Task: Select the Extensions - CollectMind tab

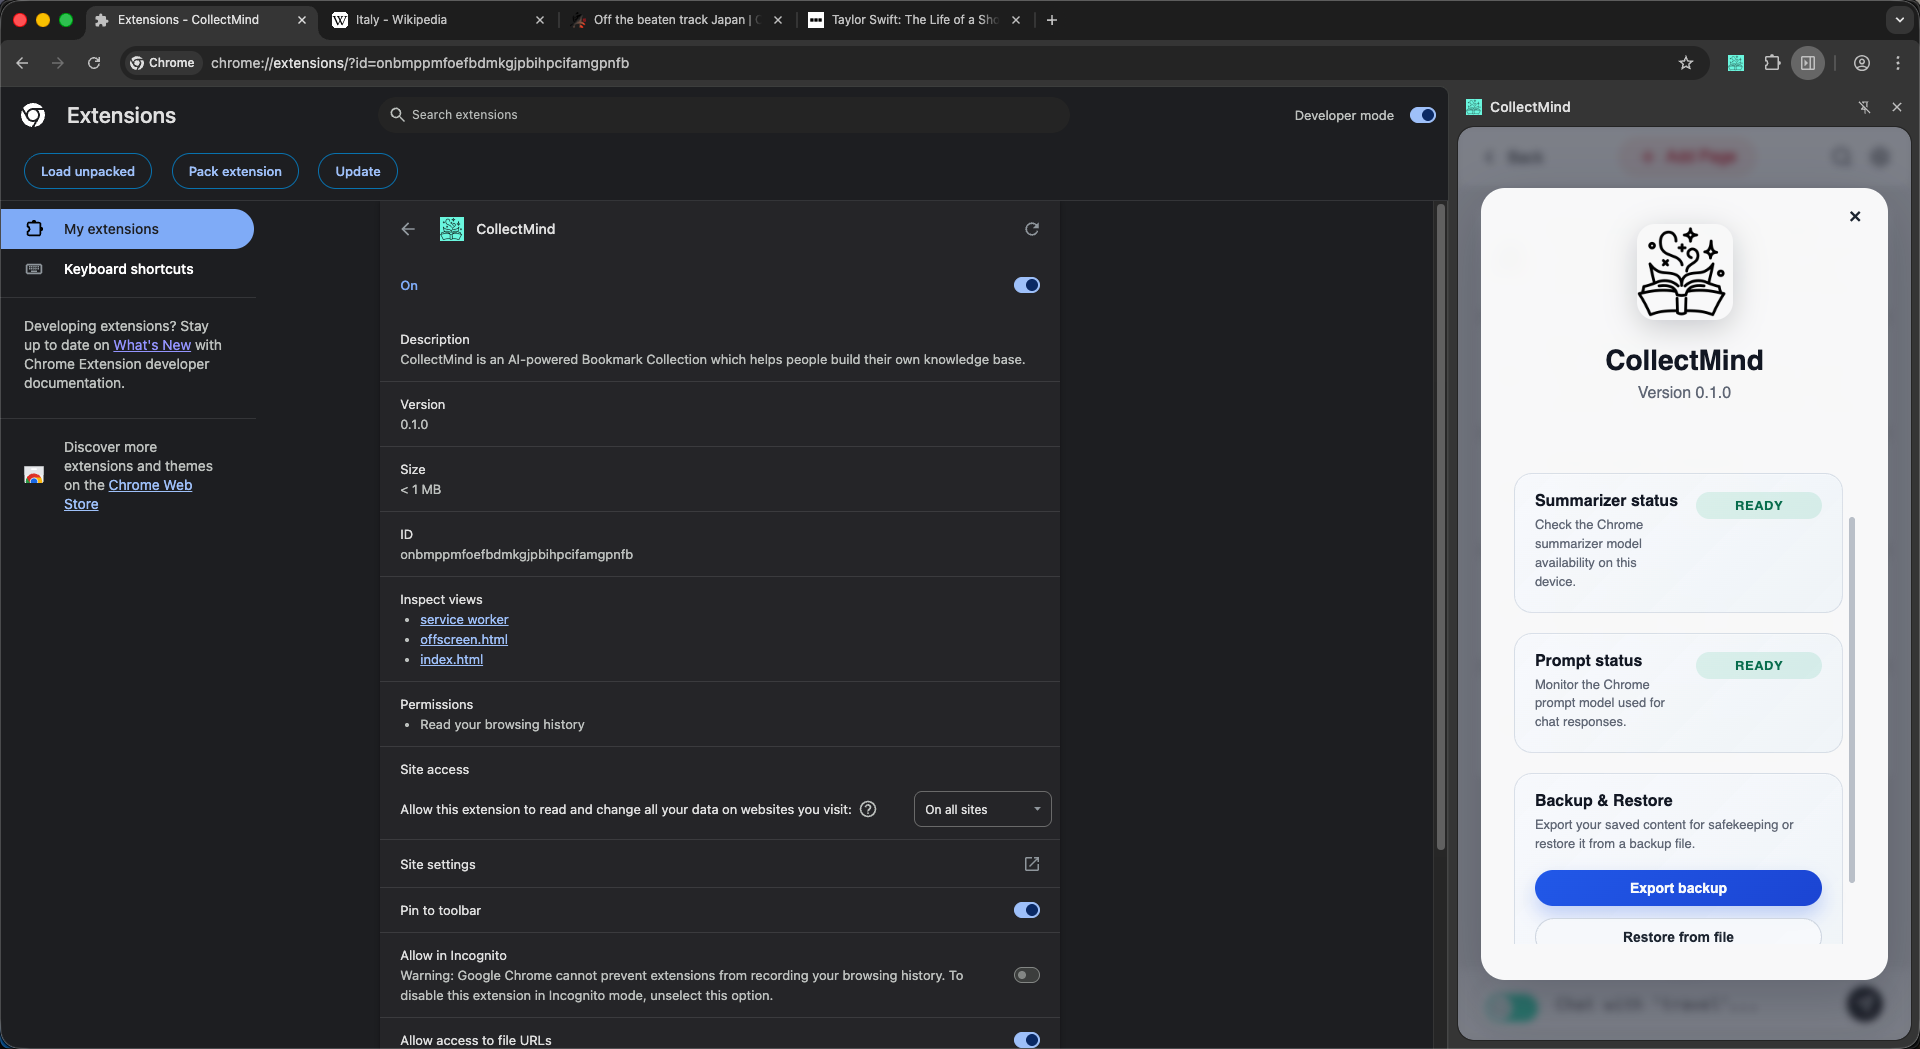Action: coord(202,20)
